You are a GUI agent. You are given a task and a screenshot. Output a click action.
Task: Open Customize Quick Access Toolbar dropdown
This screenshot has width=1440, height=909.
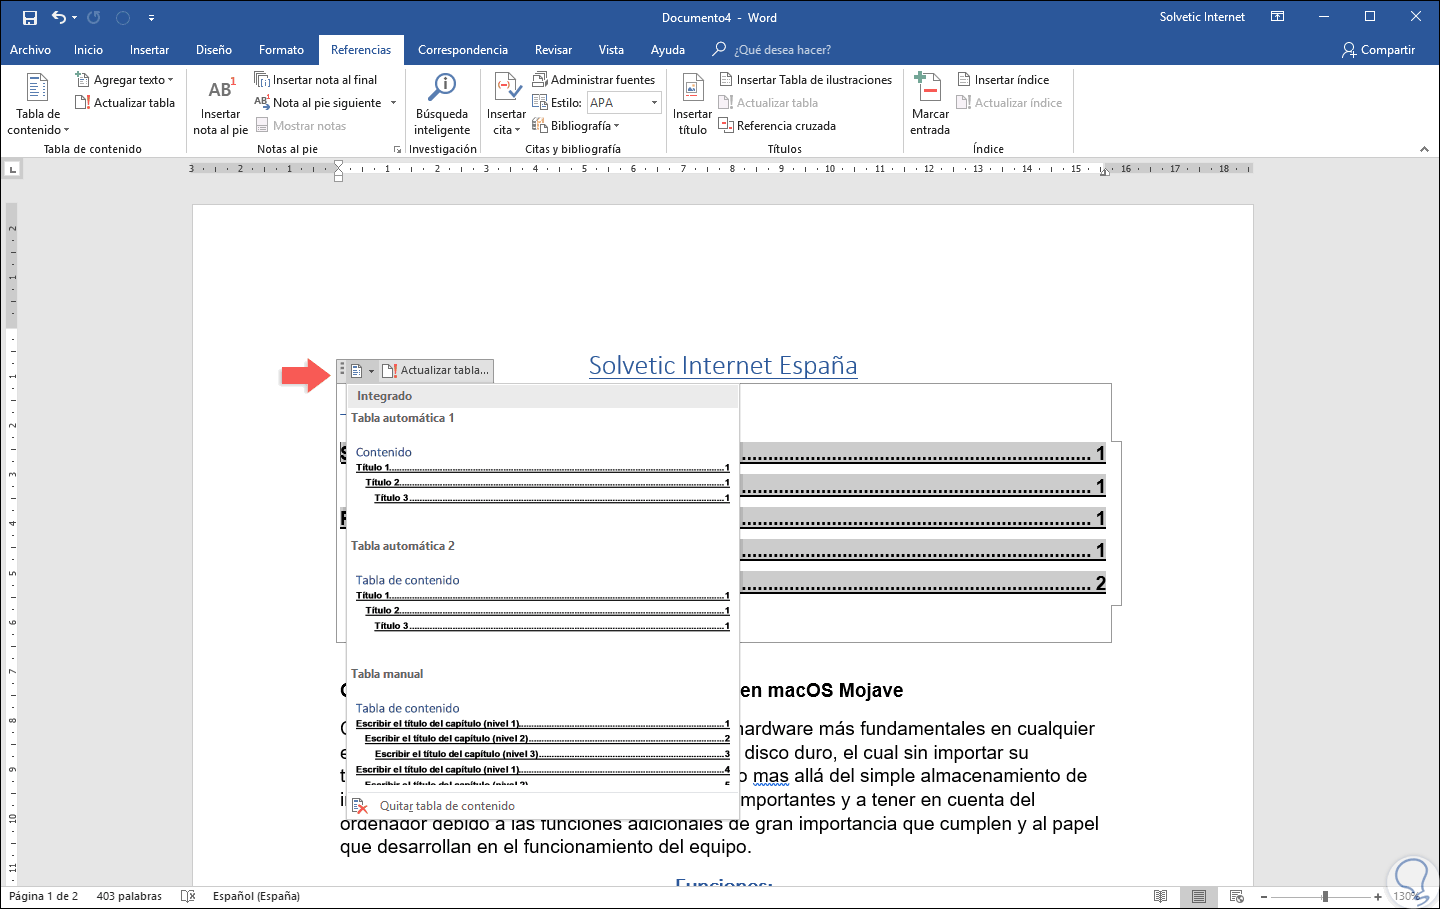151,18
